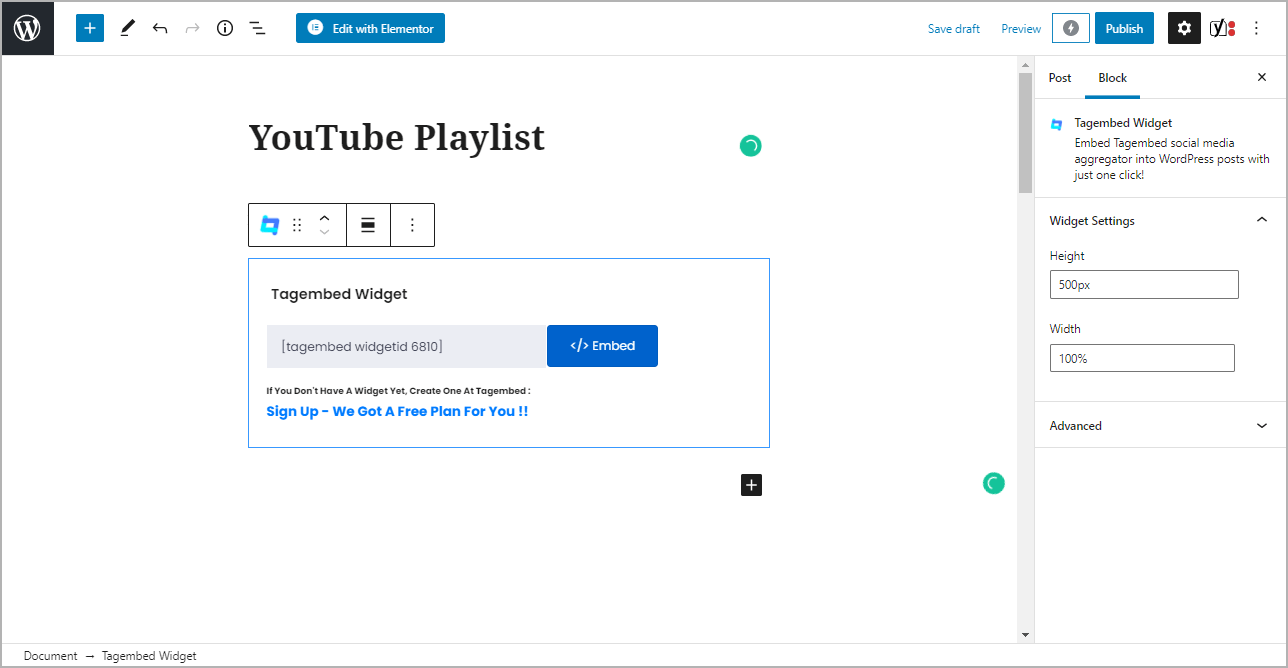The height and width of the screenshot is (668, 1288).
Task: Publish the post
Action: pos(1124,28)
